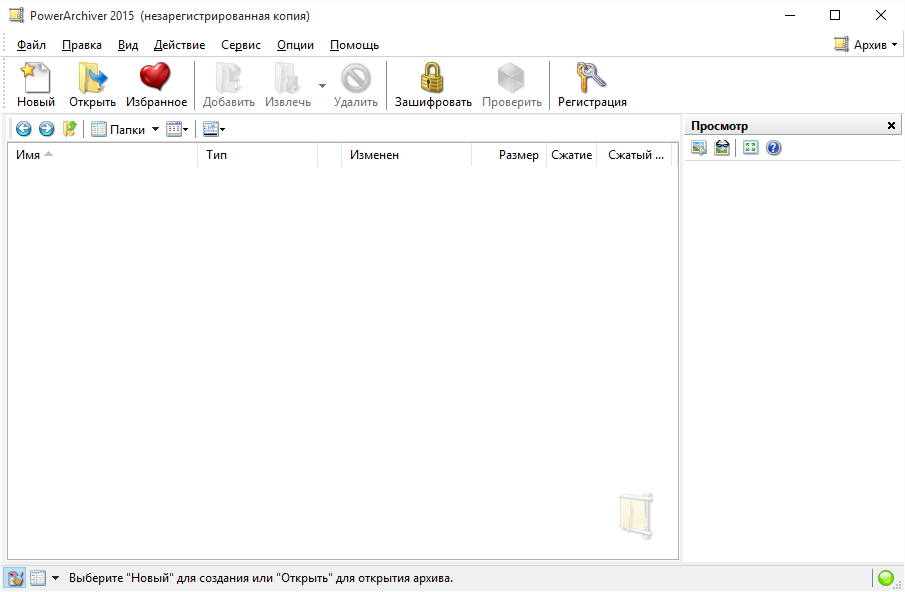Toggle the Папки folders view button
The image size is (905, 592).
click(x=118, y=129)
